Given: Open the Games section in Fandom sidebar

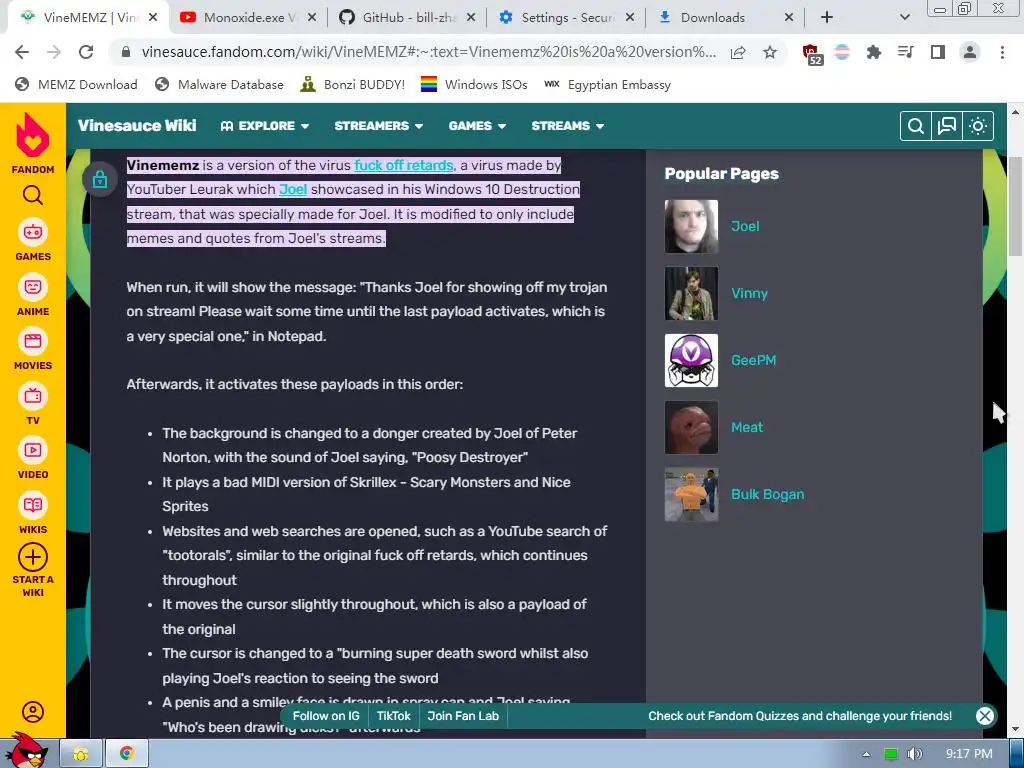Looking at the screenshot, I should point(33,240).
